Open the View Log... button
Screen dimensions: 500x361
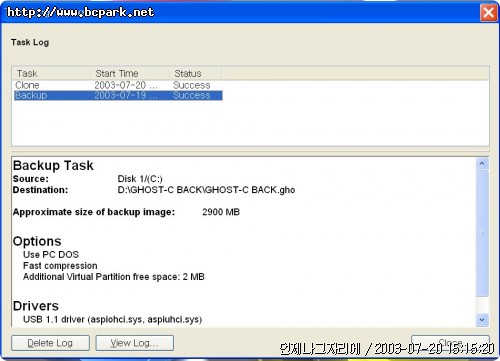tap(135, 343)
